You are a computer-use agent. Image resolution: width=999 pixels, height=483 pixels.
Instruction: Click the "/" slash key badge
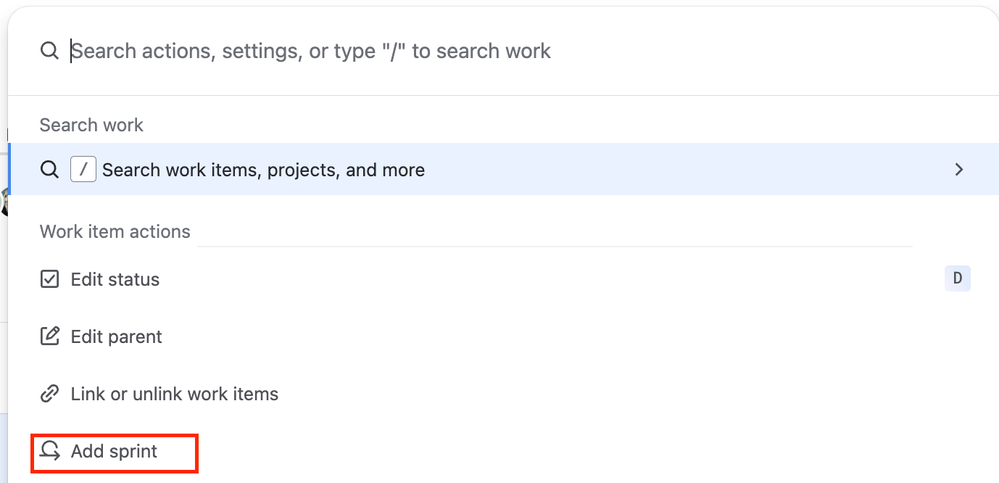click(83, 170)
